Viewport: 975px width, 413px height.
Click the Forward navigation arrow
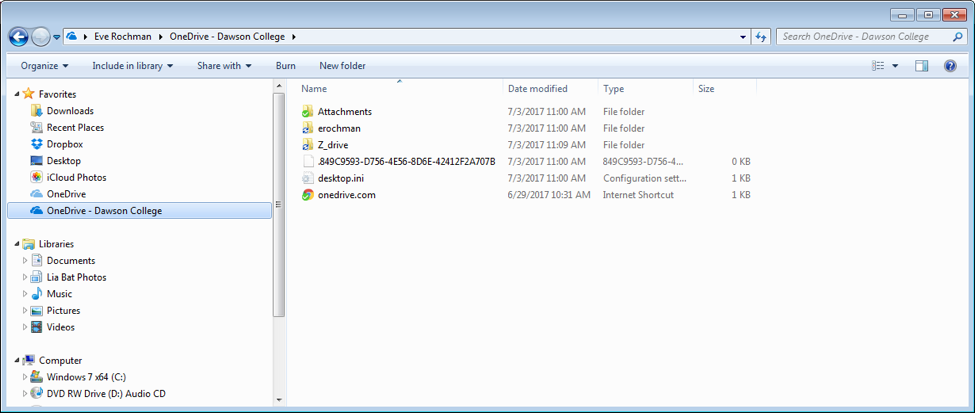pyautogui.click(x=40, y=37)
